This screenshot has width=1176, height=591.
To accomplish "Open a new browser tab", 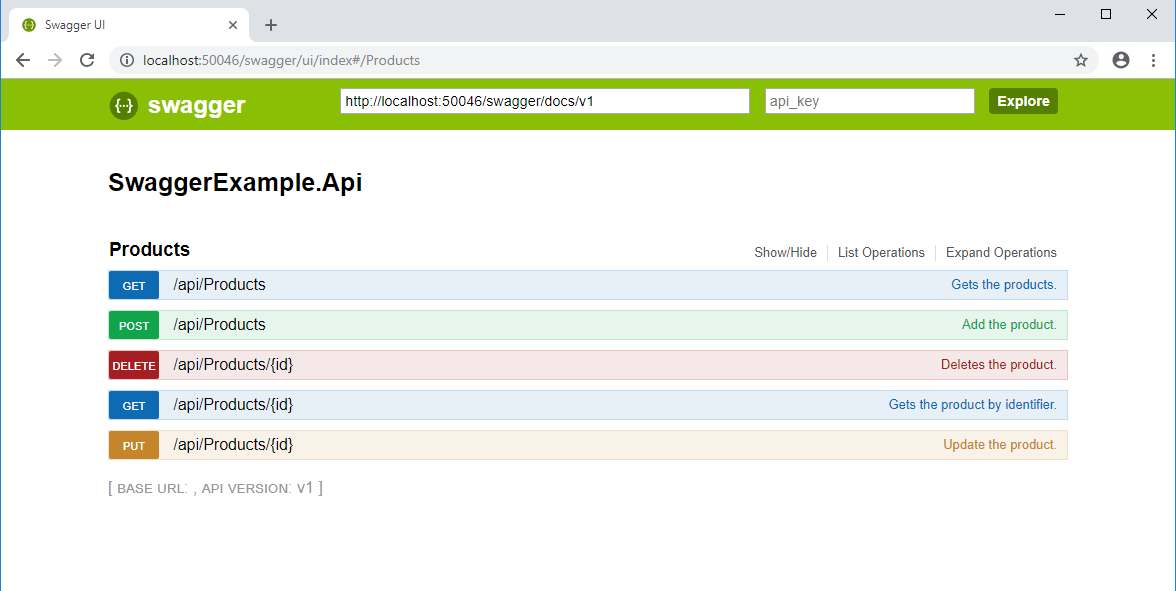I will coord(271,25).
